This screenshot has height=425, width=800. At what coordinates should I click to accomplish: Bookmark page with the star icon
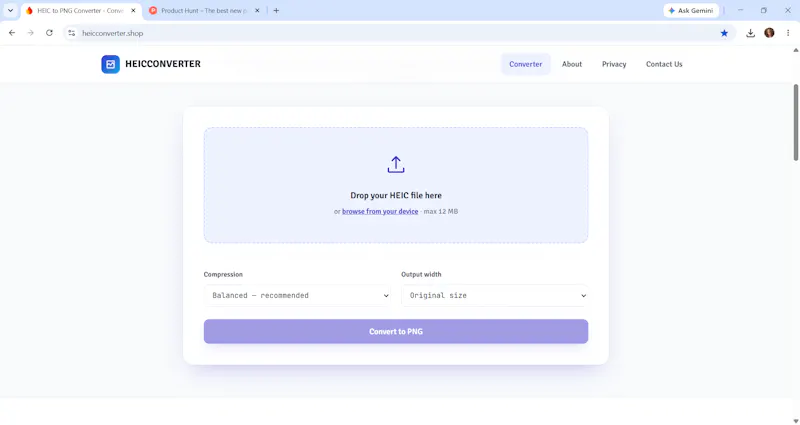(x=724, y=33)
